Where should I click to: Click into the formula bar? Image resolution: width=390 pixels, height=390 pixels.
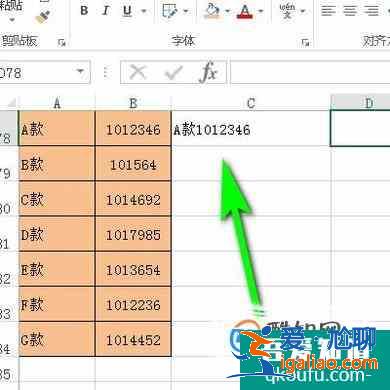310,72
